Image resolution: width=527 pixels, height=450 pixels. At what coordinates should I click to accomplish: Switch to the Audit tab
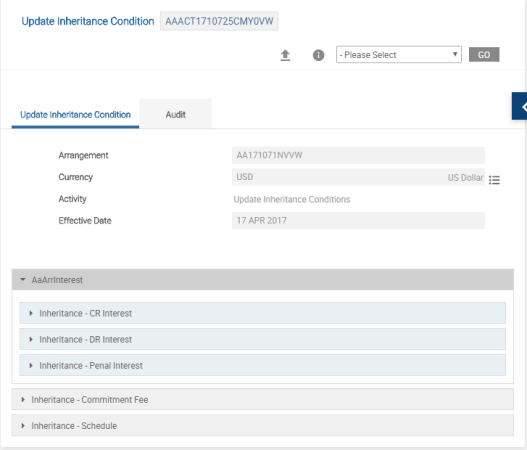point(175,114)
